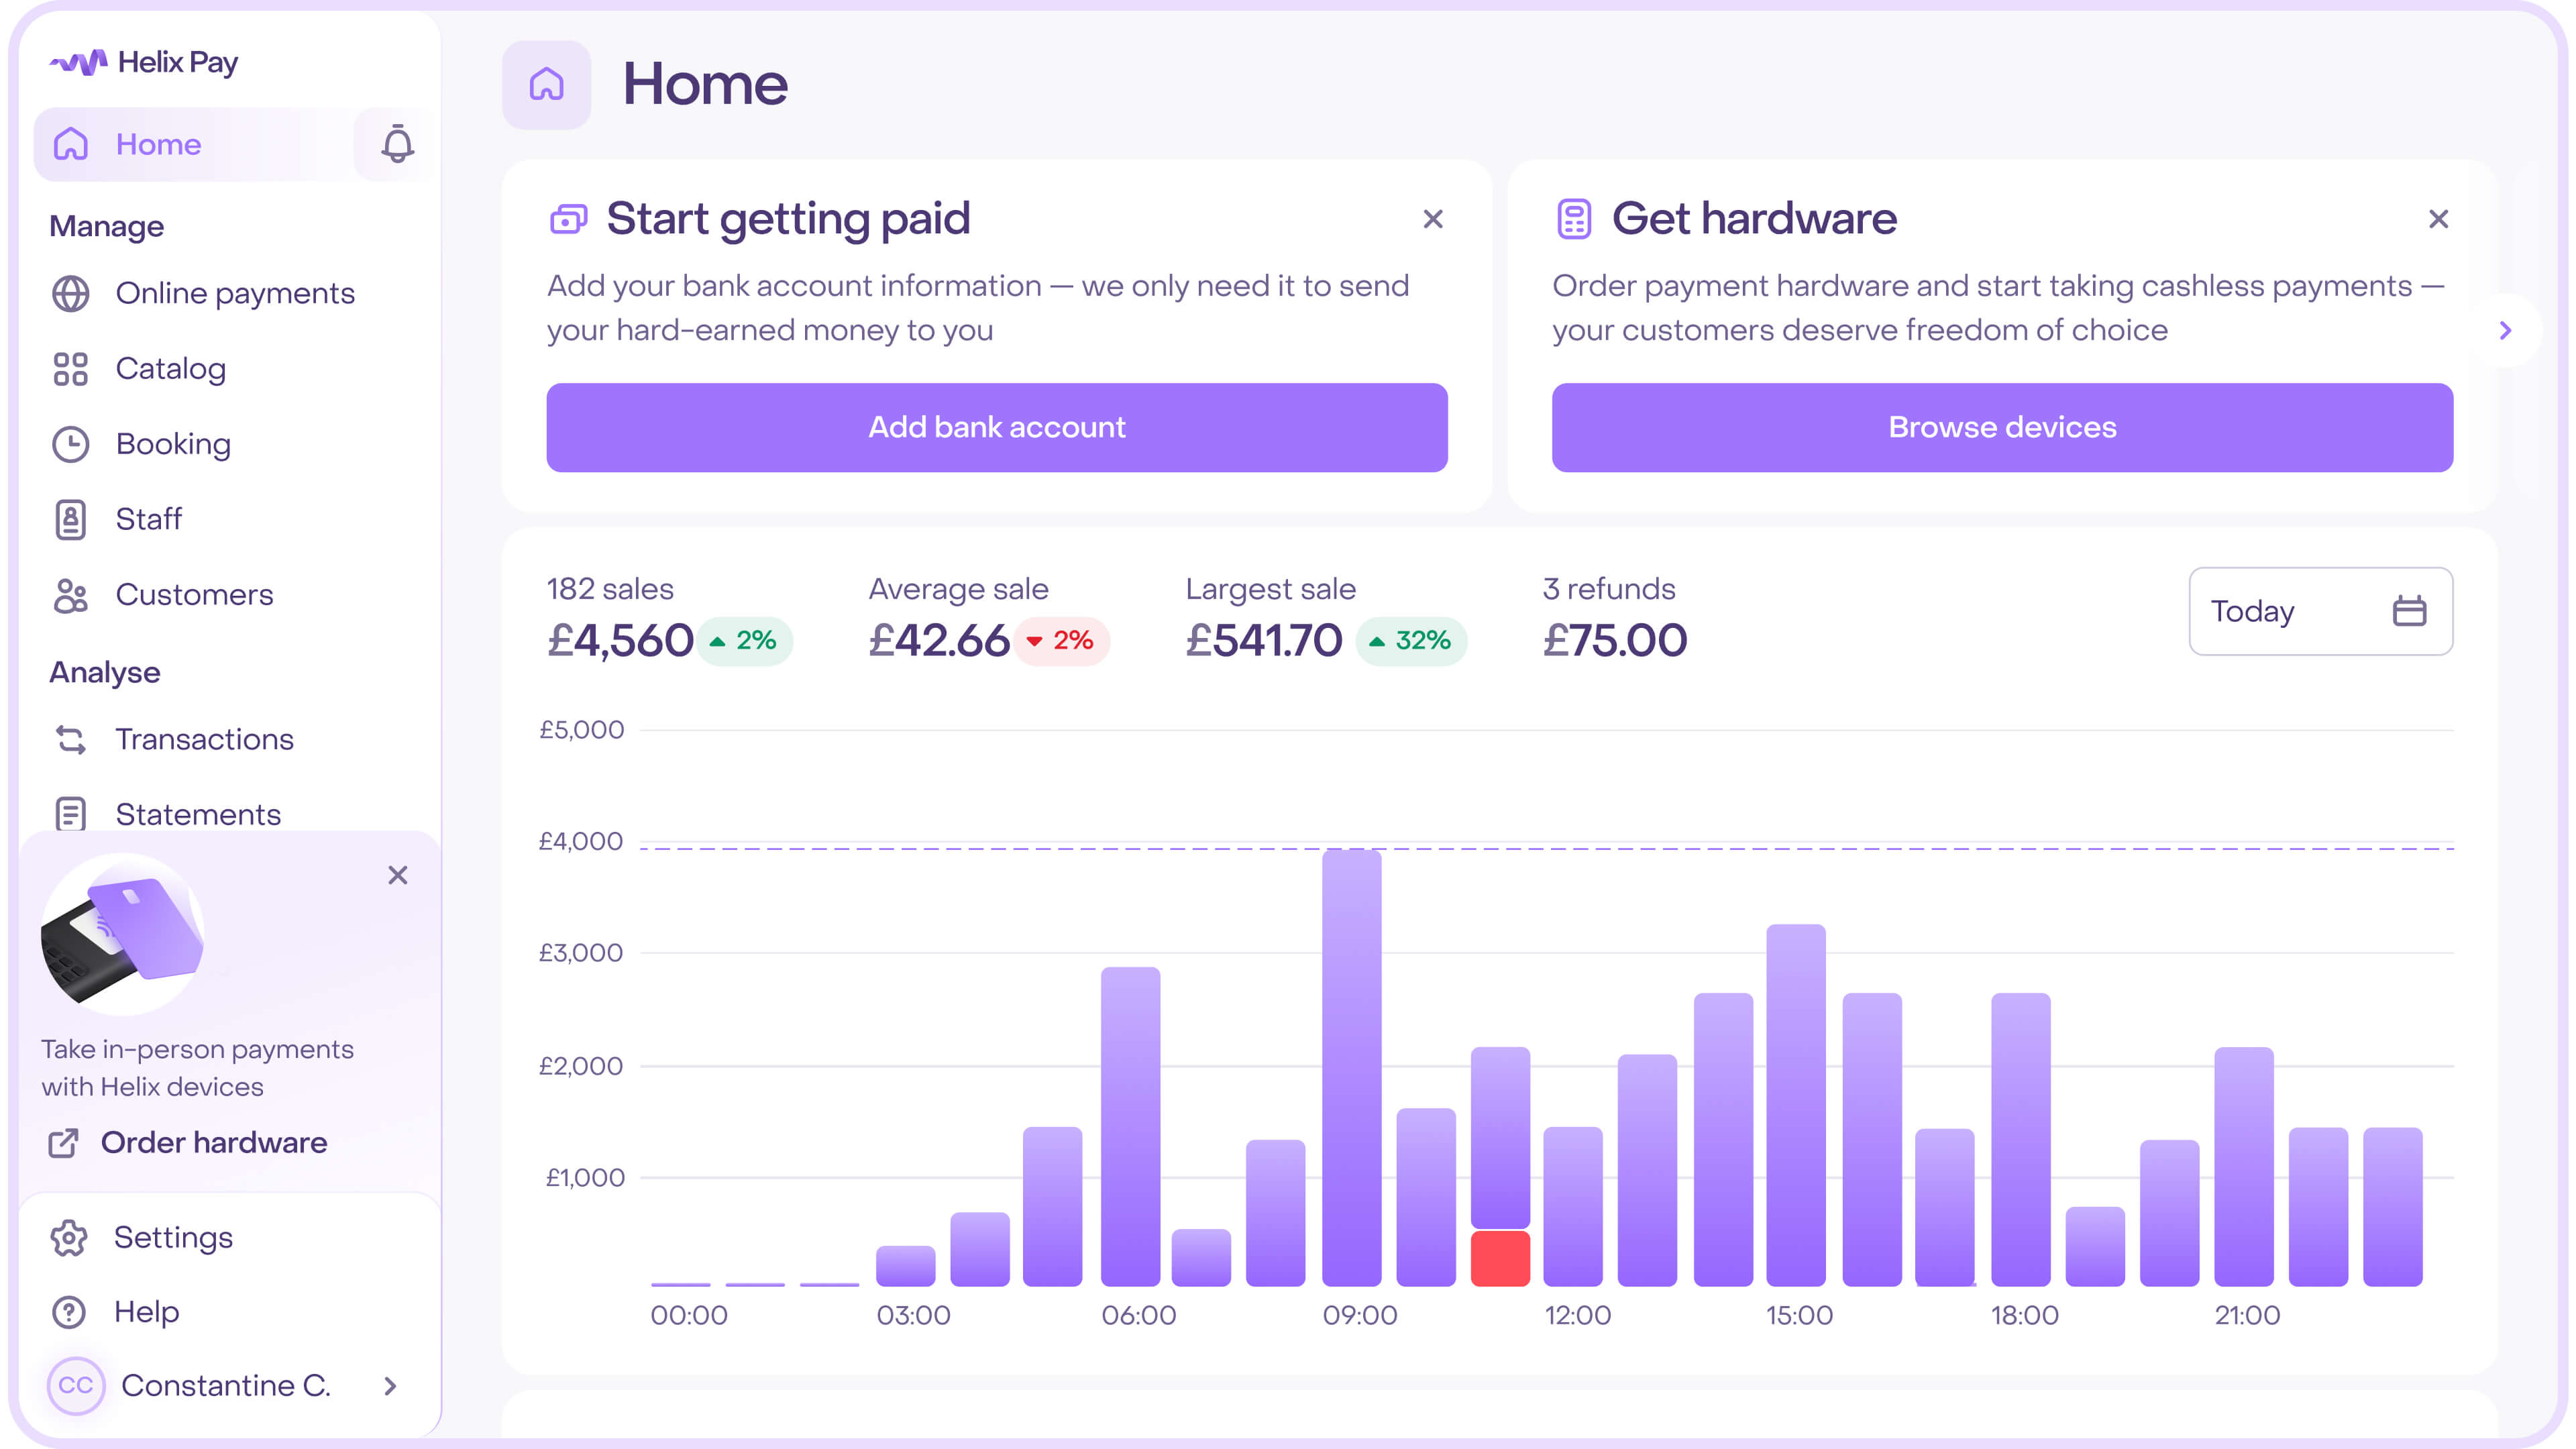Screen dimensions: 2576x1449
Task: Open Online payments globe icon
Action: tap(70, 294)
